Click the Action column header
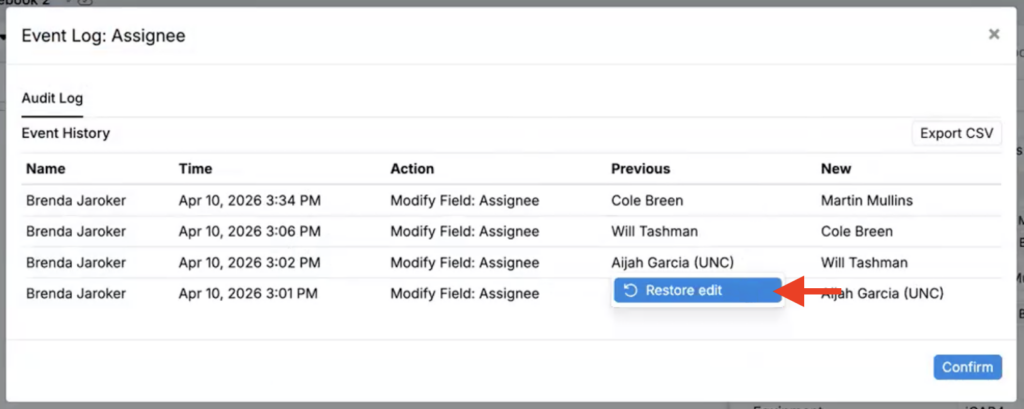 (x=412, y=169)
